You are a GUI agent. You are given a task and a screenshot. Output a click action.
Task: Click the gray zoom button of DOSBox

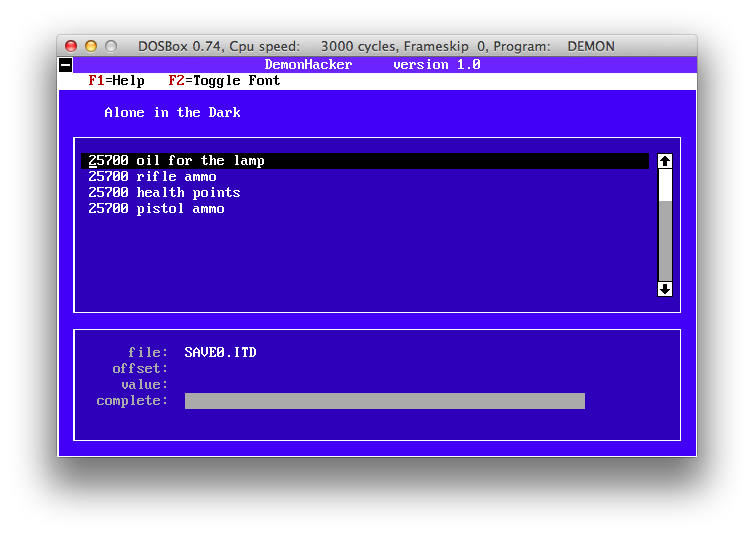pyautogui.click(x=111, y=46)
